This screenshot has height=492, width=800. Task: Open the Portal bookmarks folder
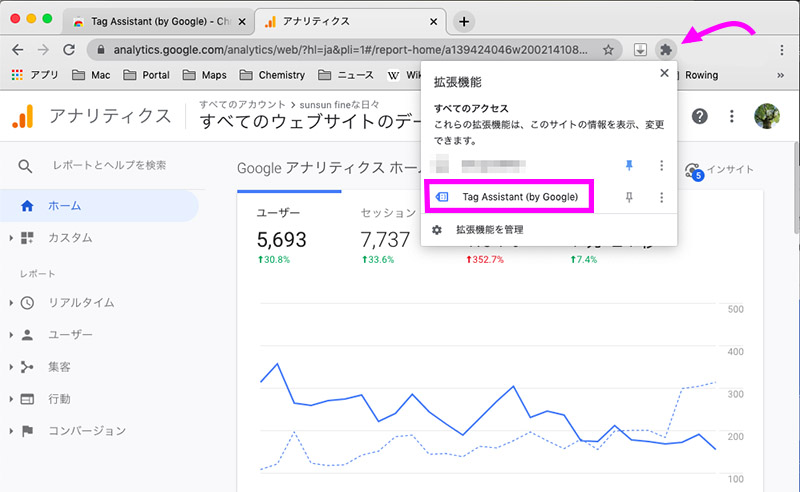146,75
